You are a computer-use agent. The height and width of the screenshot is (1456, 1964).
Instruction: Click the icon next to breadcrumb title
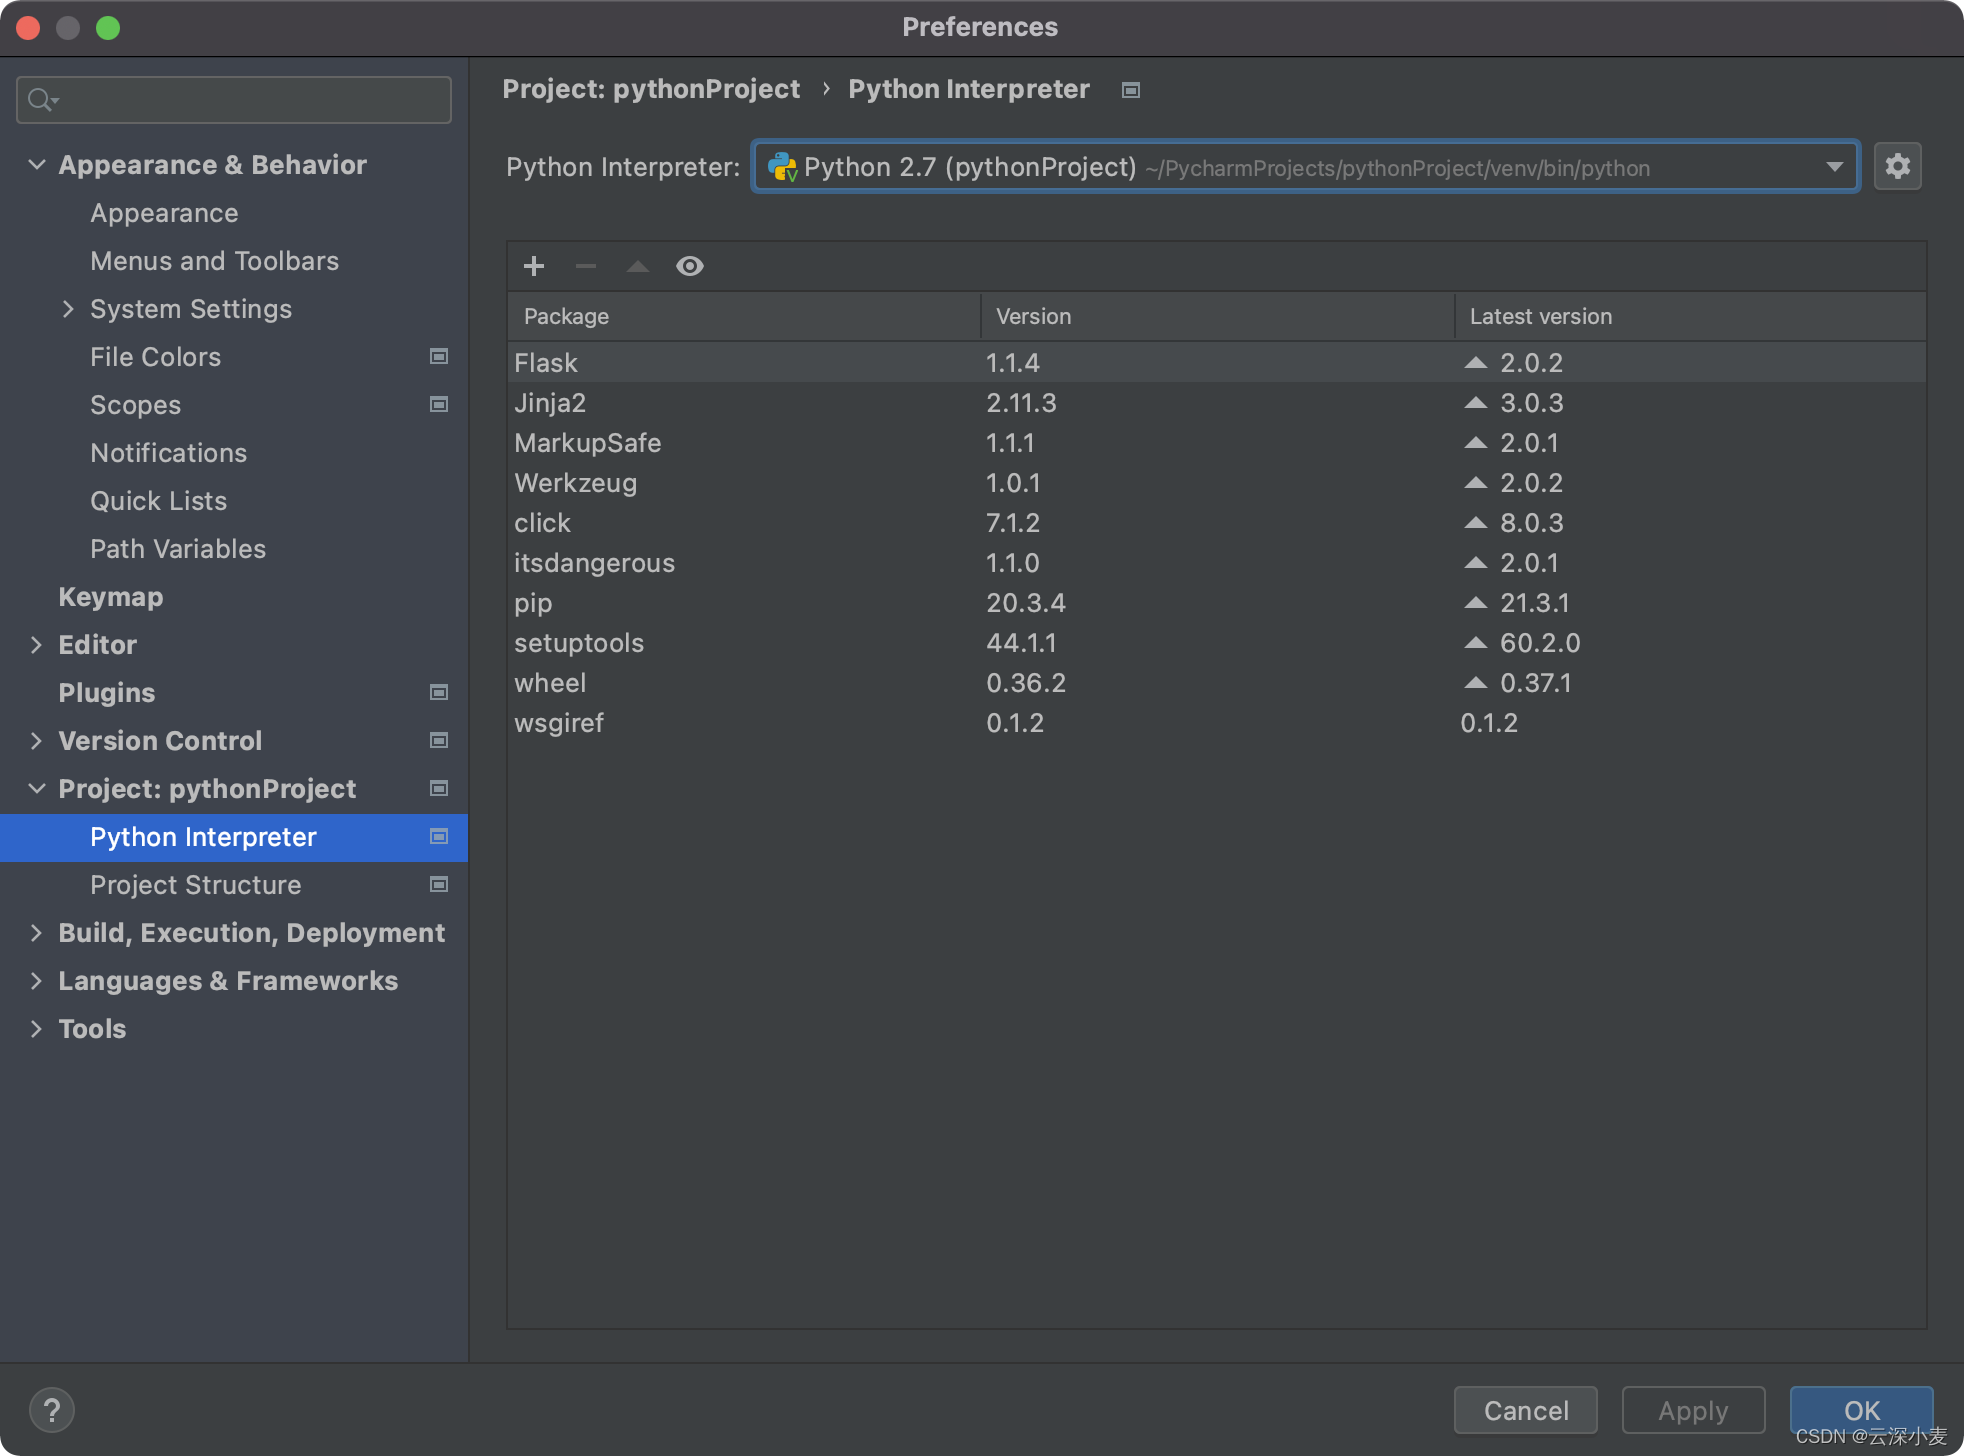tap(1131, 90)
